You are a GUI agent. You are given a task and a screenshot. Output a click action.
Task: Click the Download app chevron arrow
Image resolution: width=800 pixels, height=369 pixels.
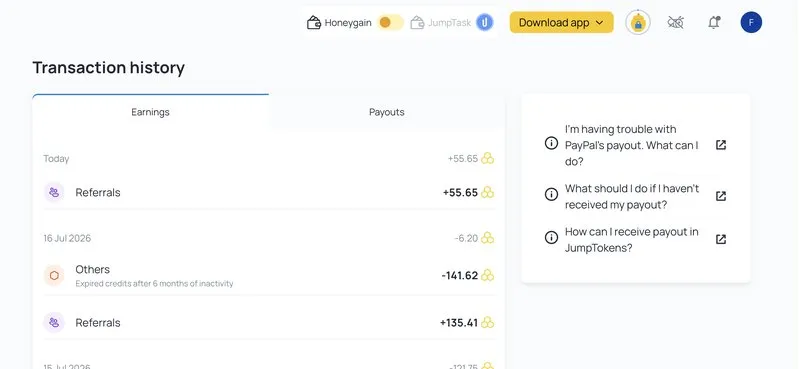[599, 22]
